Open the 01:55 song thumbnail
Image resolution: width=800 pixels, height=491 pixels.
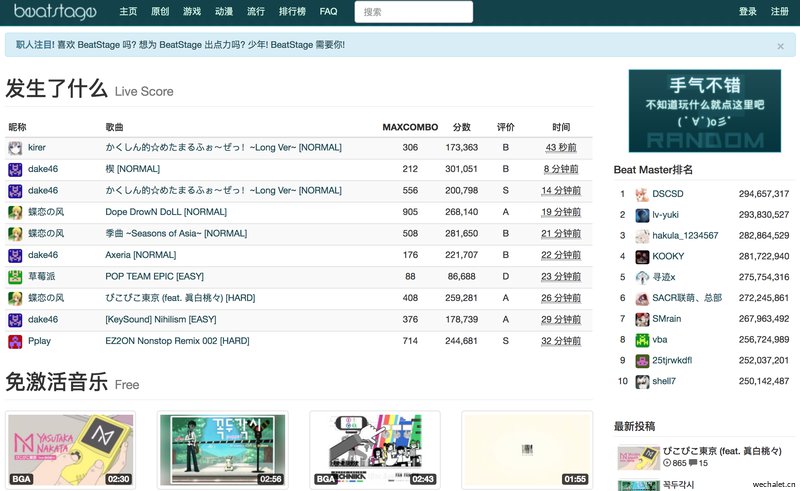(527, 450)
